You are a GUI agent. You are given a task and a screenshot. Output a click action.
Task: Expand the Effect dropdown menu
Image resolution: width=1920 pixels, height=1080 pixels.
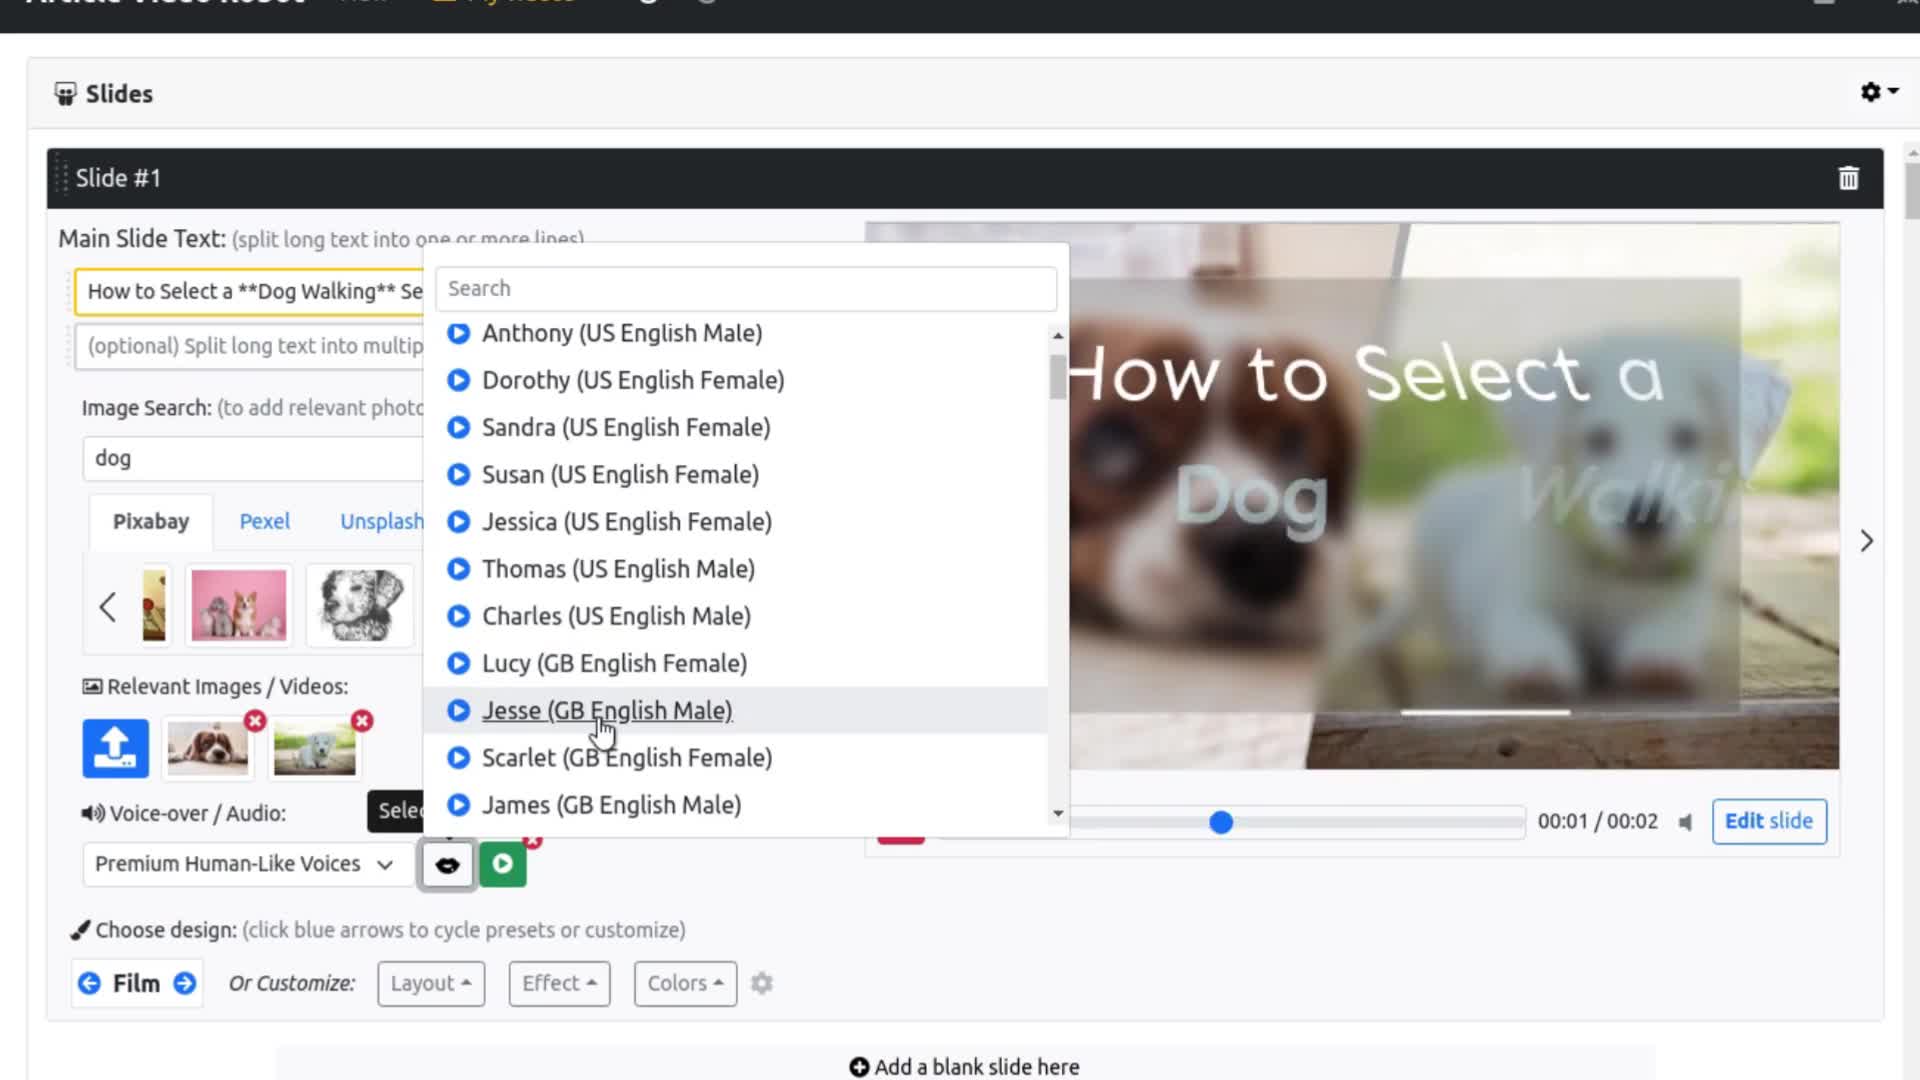click(x=558, y=982)
